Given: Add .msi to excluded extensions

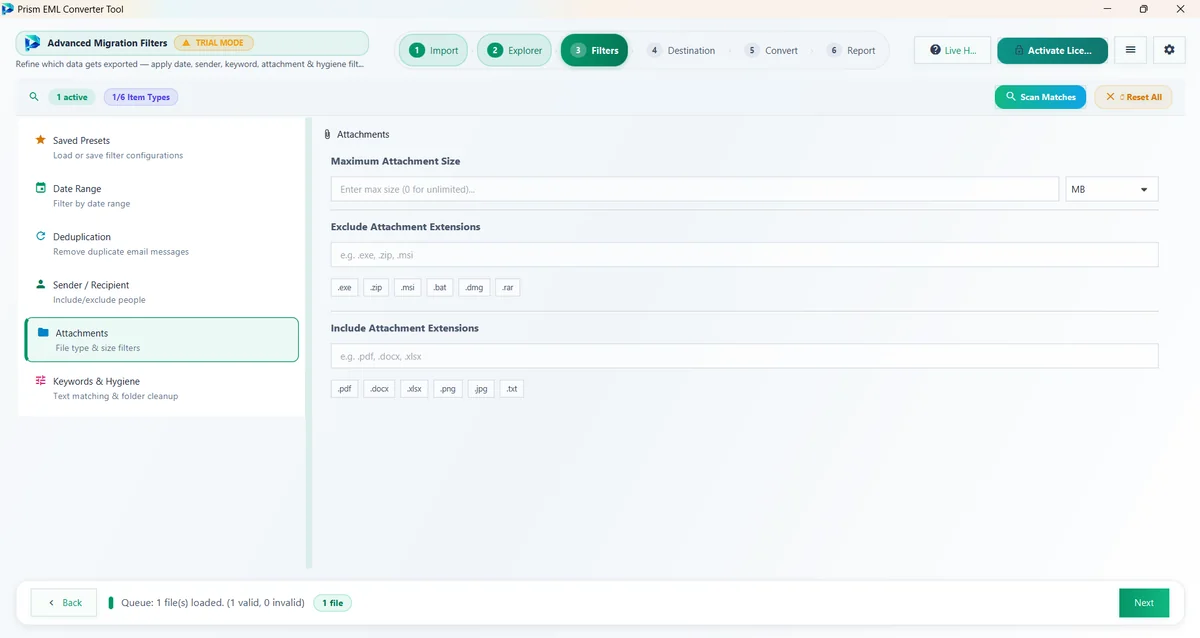Looking at the screenshot, I should click(x=407, y=287).
